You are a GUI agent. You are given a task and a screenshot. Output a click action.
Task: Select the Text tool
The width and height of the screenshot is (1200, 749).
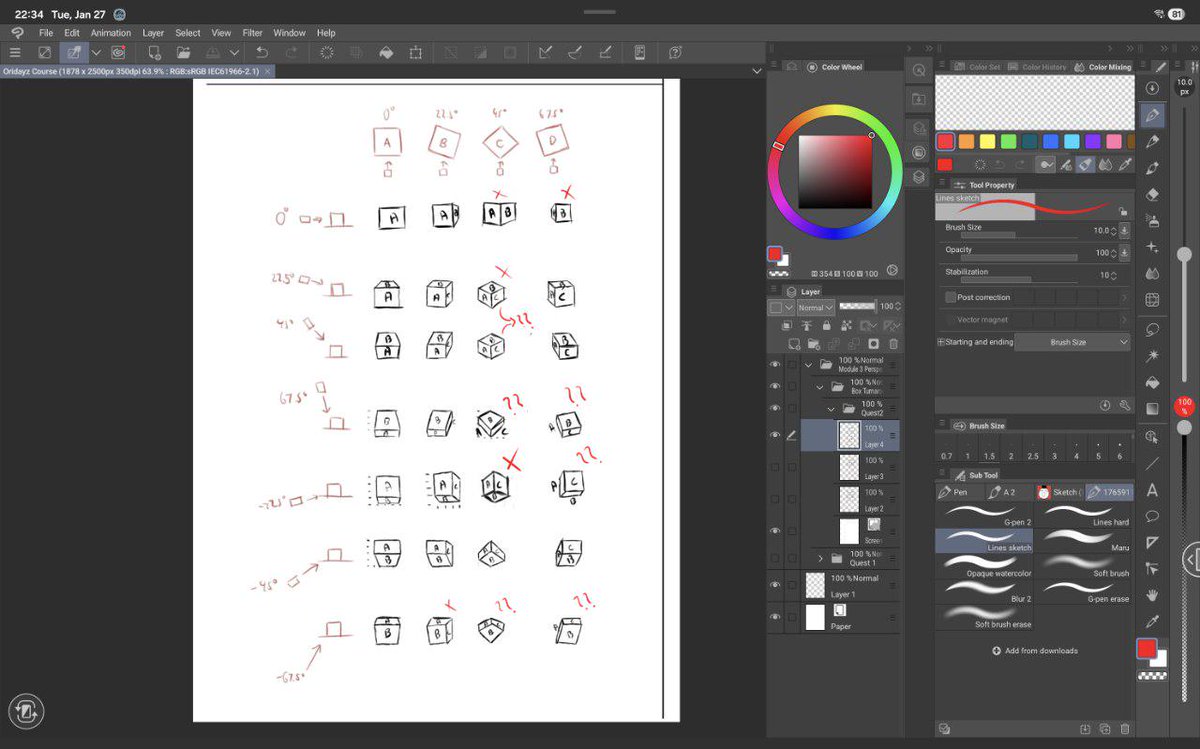click(x=1153, y=490)
